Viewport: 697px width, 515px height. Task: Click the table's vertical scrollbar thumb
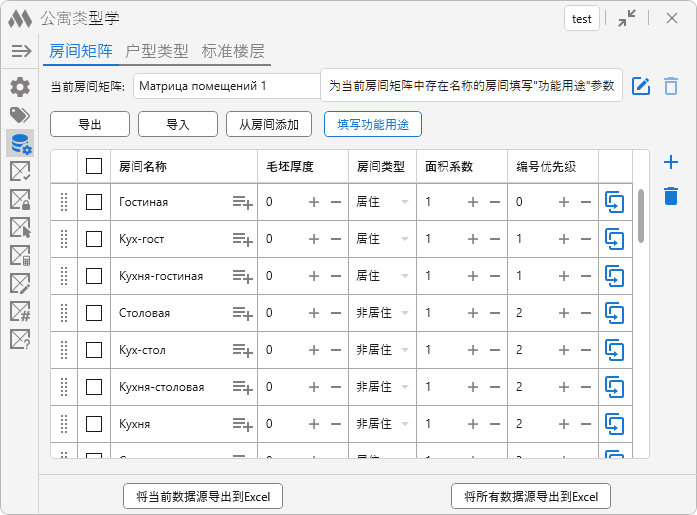[640, 215]
